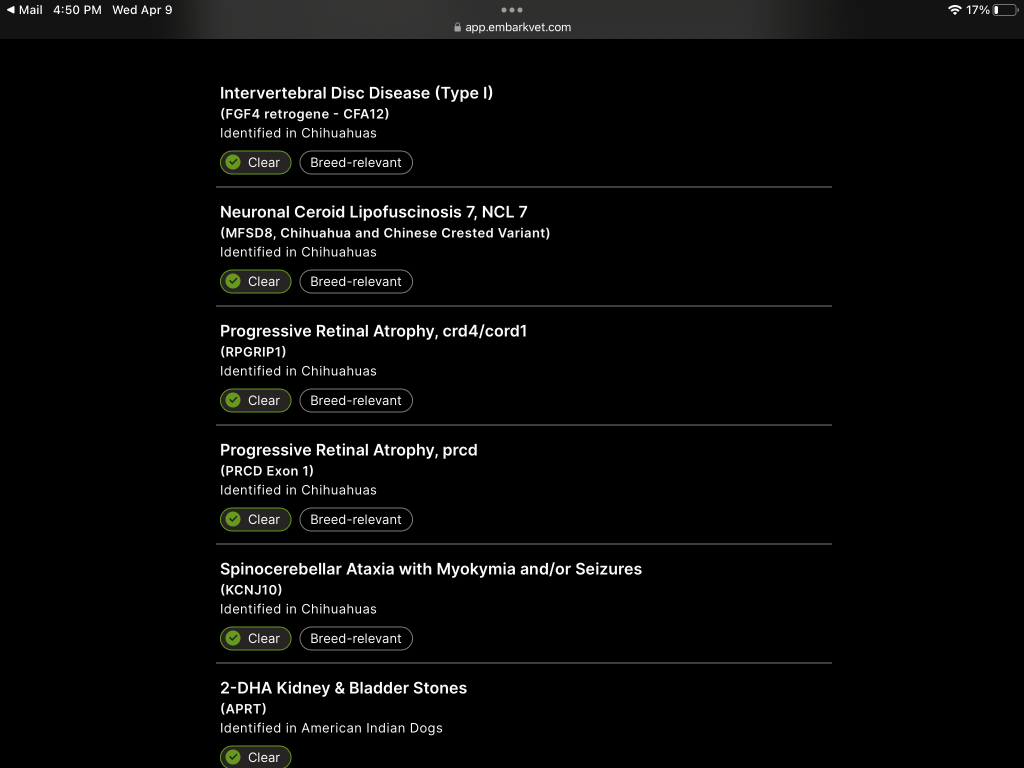
Task: Click the checkmark icon under Progressive Retinal Atrophy, prcd
Action: pyautogui.click(x=233, y=519)
